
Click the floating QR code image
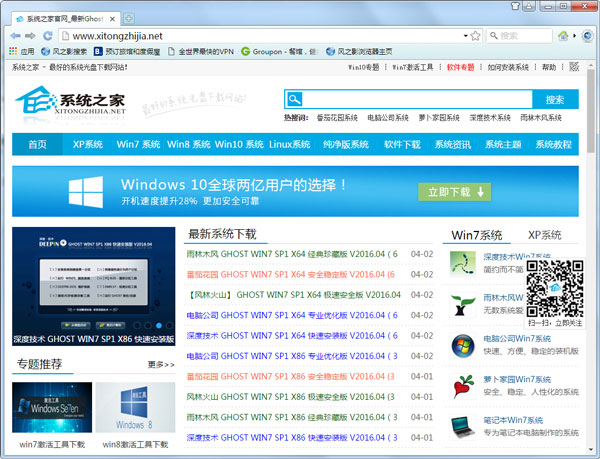555,289
